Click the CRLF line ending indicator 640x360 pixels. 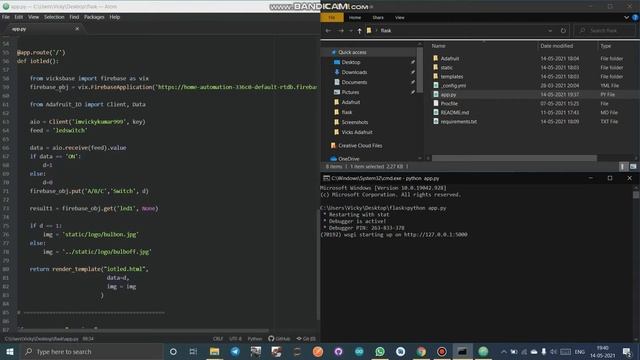[218, 339]
